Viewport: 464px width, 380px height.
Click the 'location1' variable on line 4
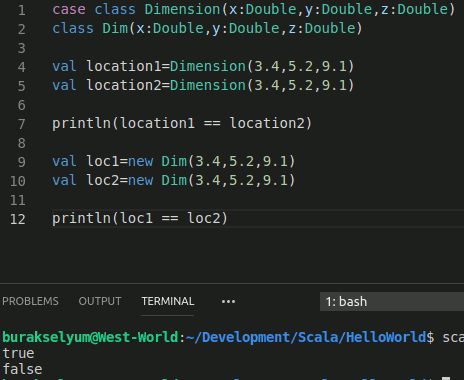(x=124, y=66)
